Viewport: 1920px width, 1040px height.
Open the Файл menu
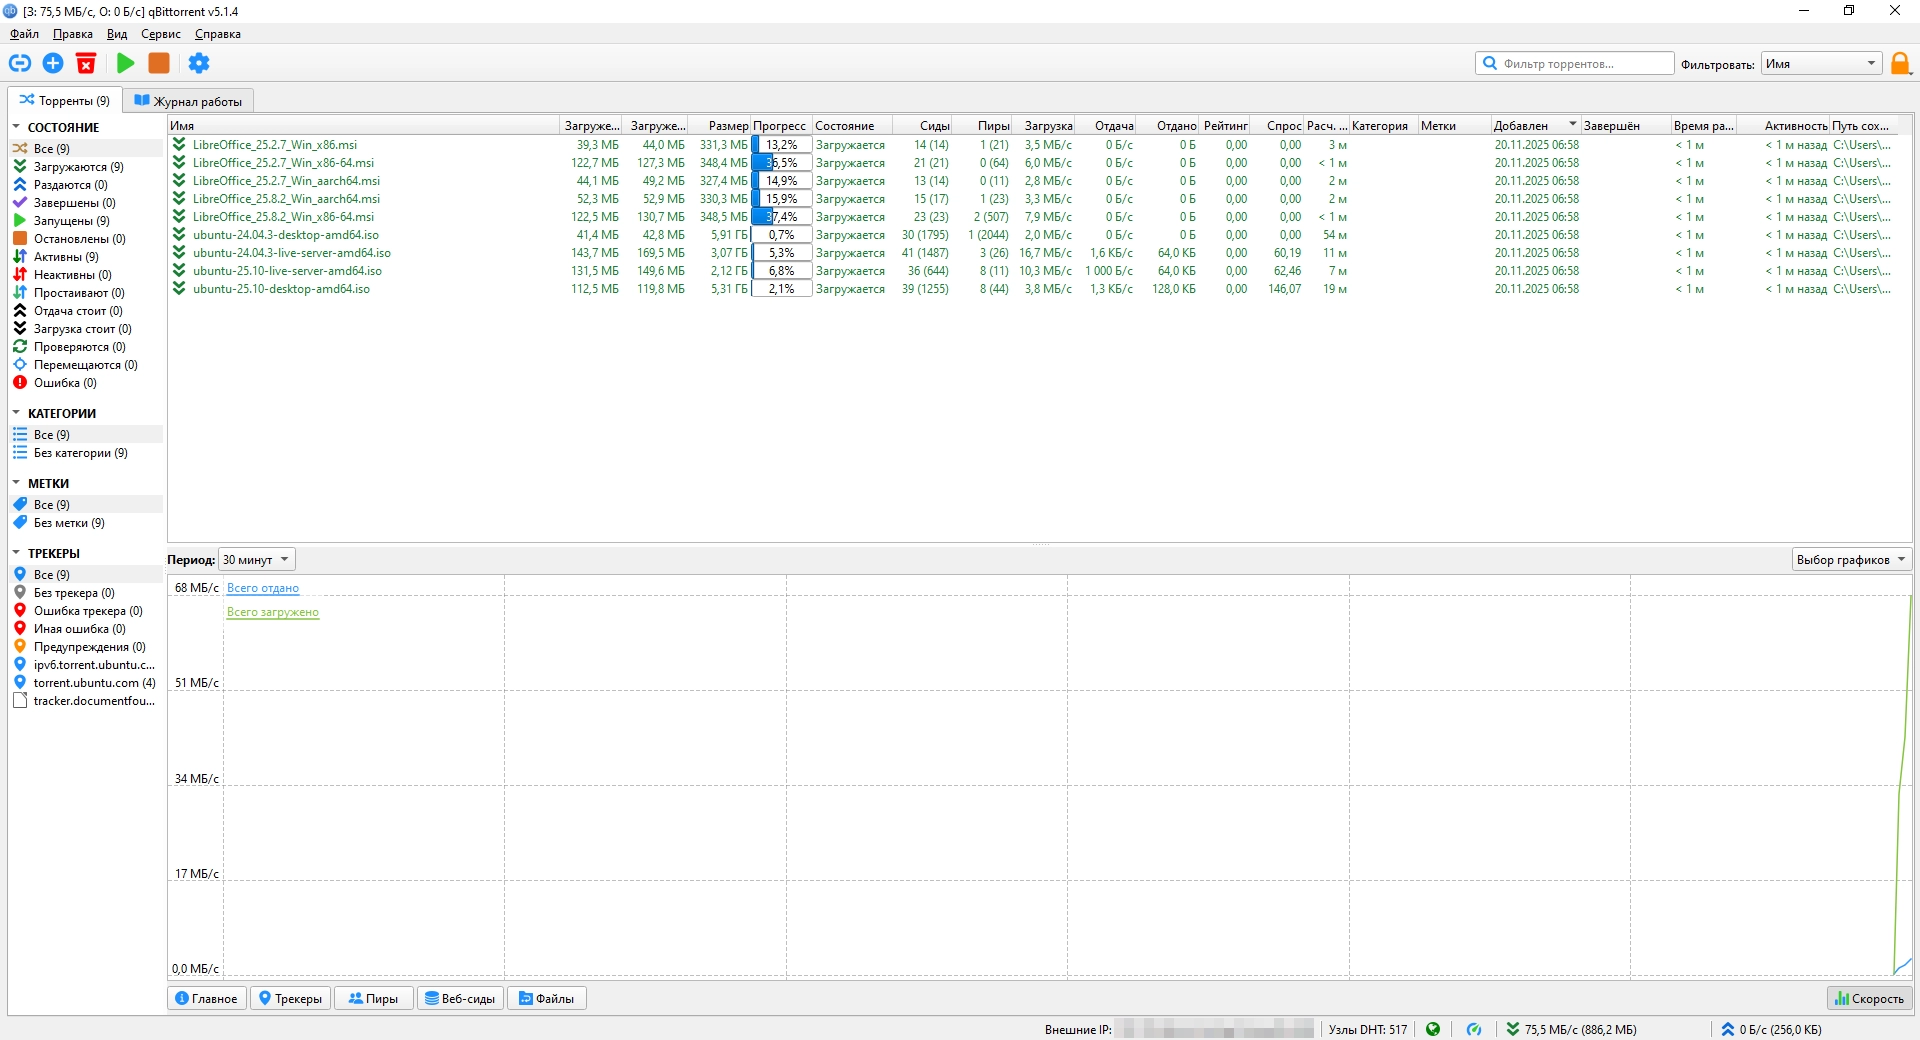coord(25,34)
